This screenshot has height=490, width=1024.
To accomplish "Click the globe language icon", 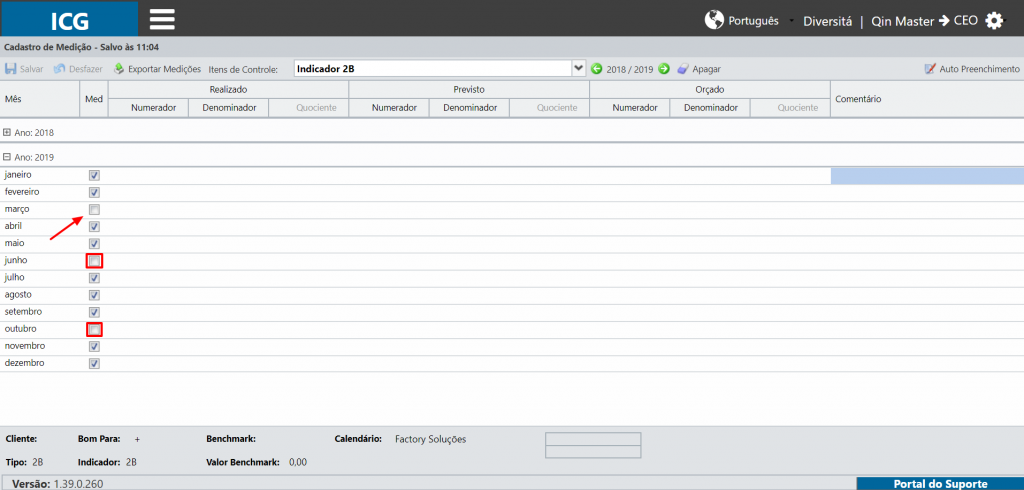I will pyautogui.click(x=714, y=20).
